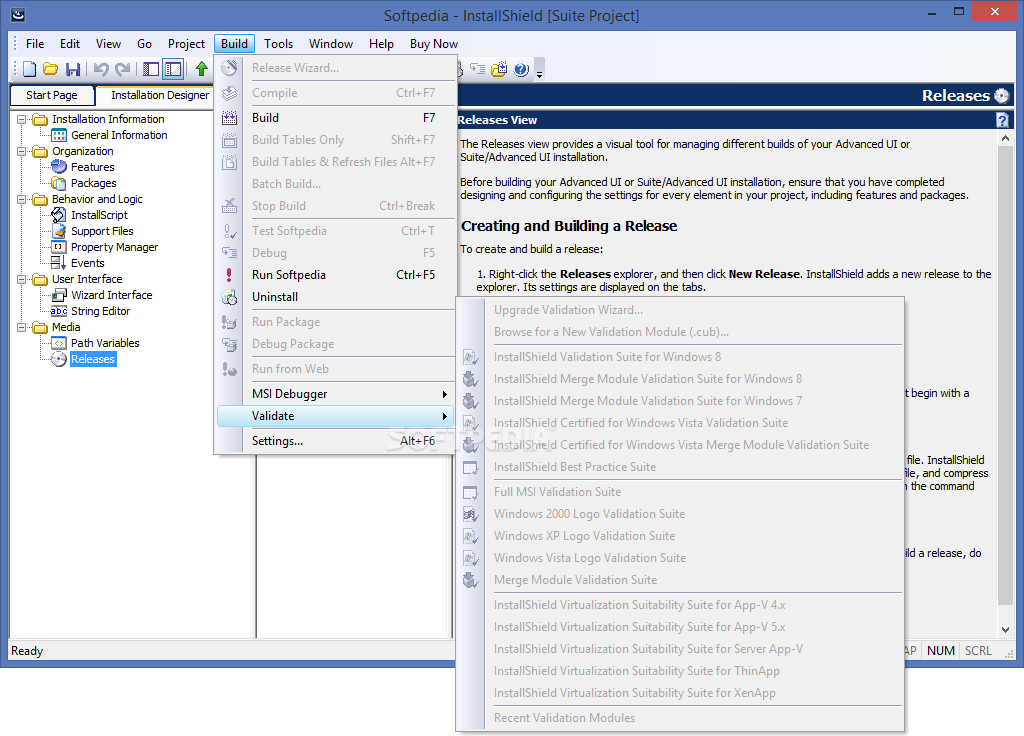The image size is (1024, 736).
Task: Switch to the Installation Designer tab
Action: [155, 95]
